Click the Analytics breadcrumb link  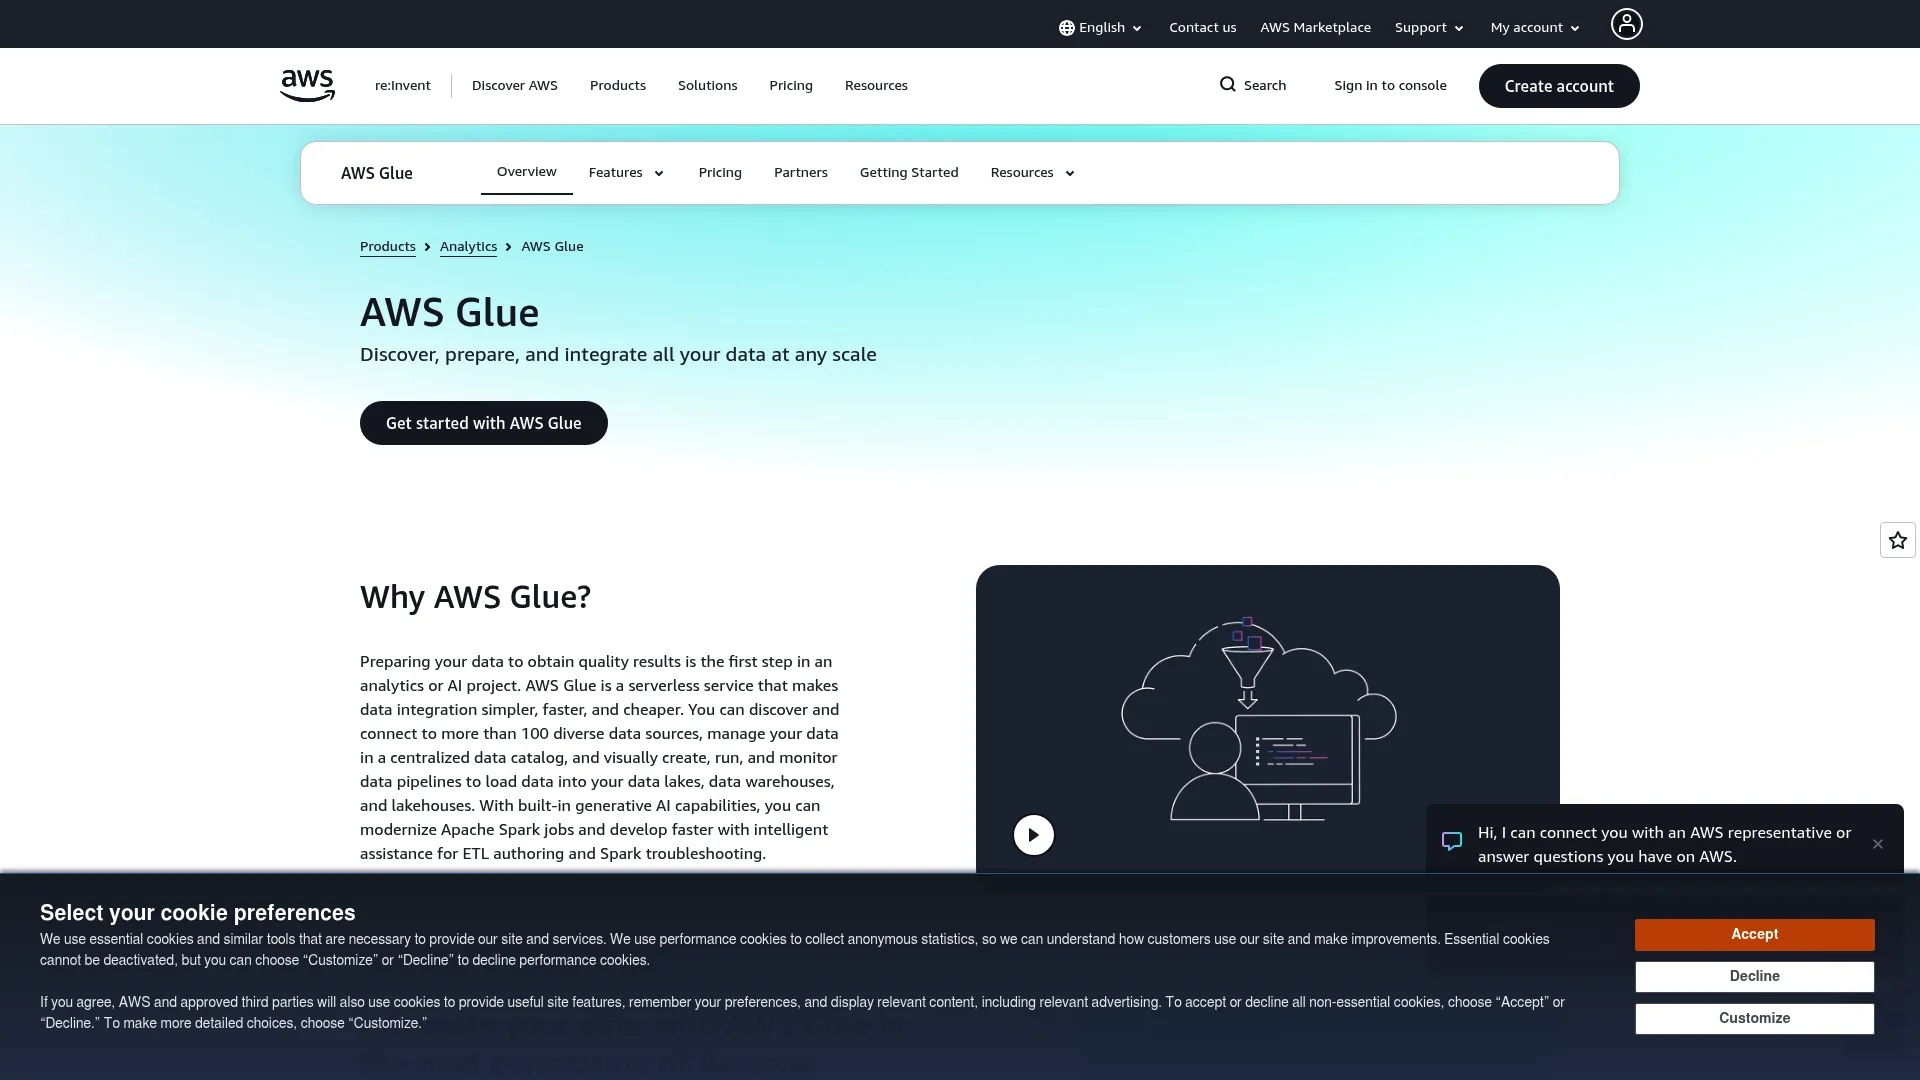click(x=468, y=247)
